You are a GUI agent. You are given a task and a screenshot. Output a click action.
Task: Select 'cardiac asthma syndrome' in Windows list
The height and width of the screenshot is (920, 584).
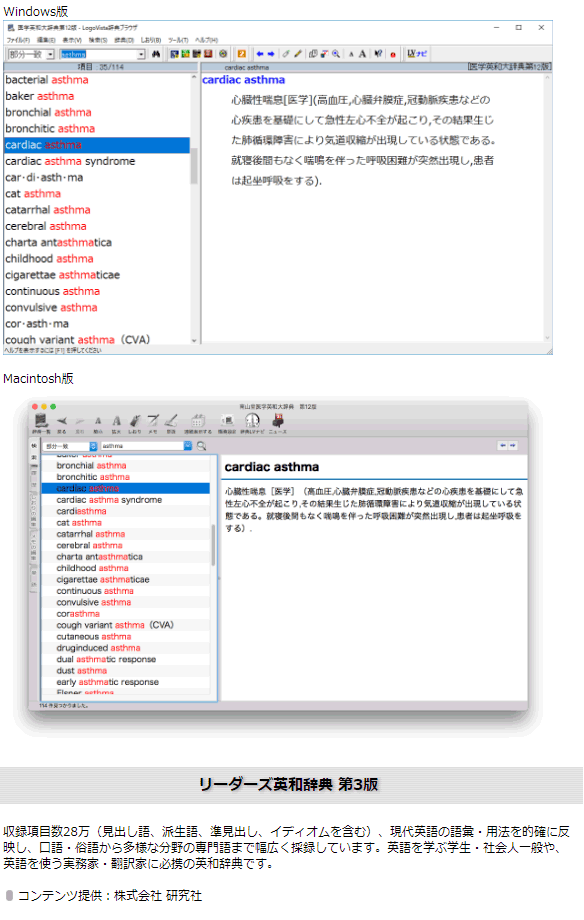click(70, 161)
